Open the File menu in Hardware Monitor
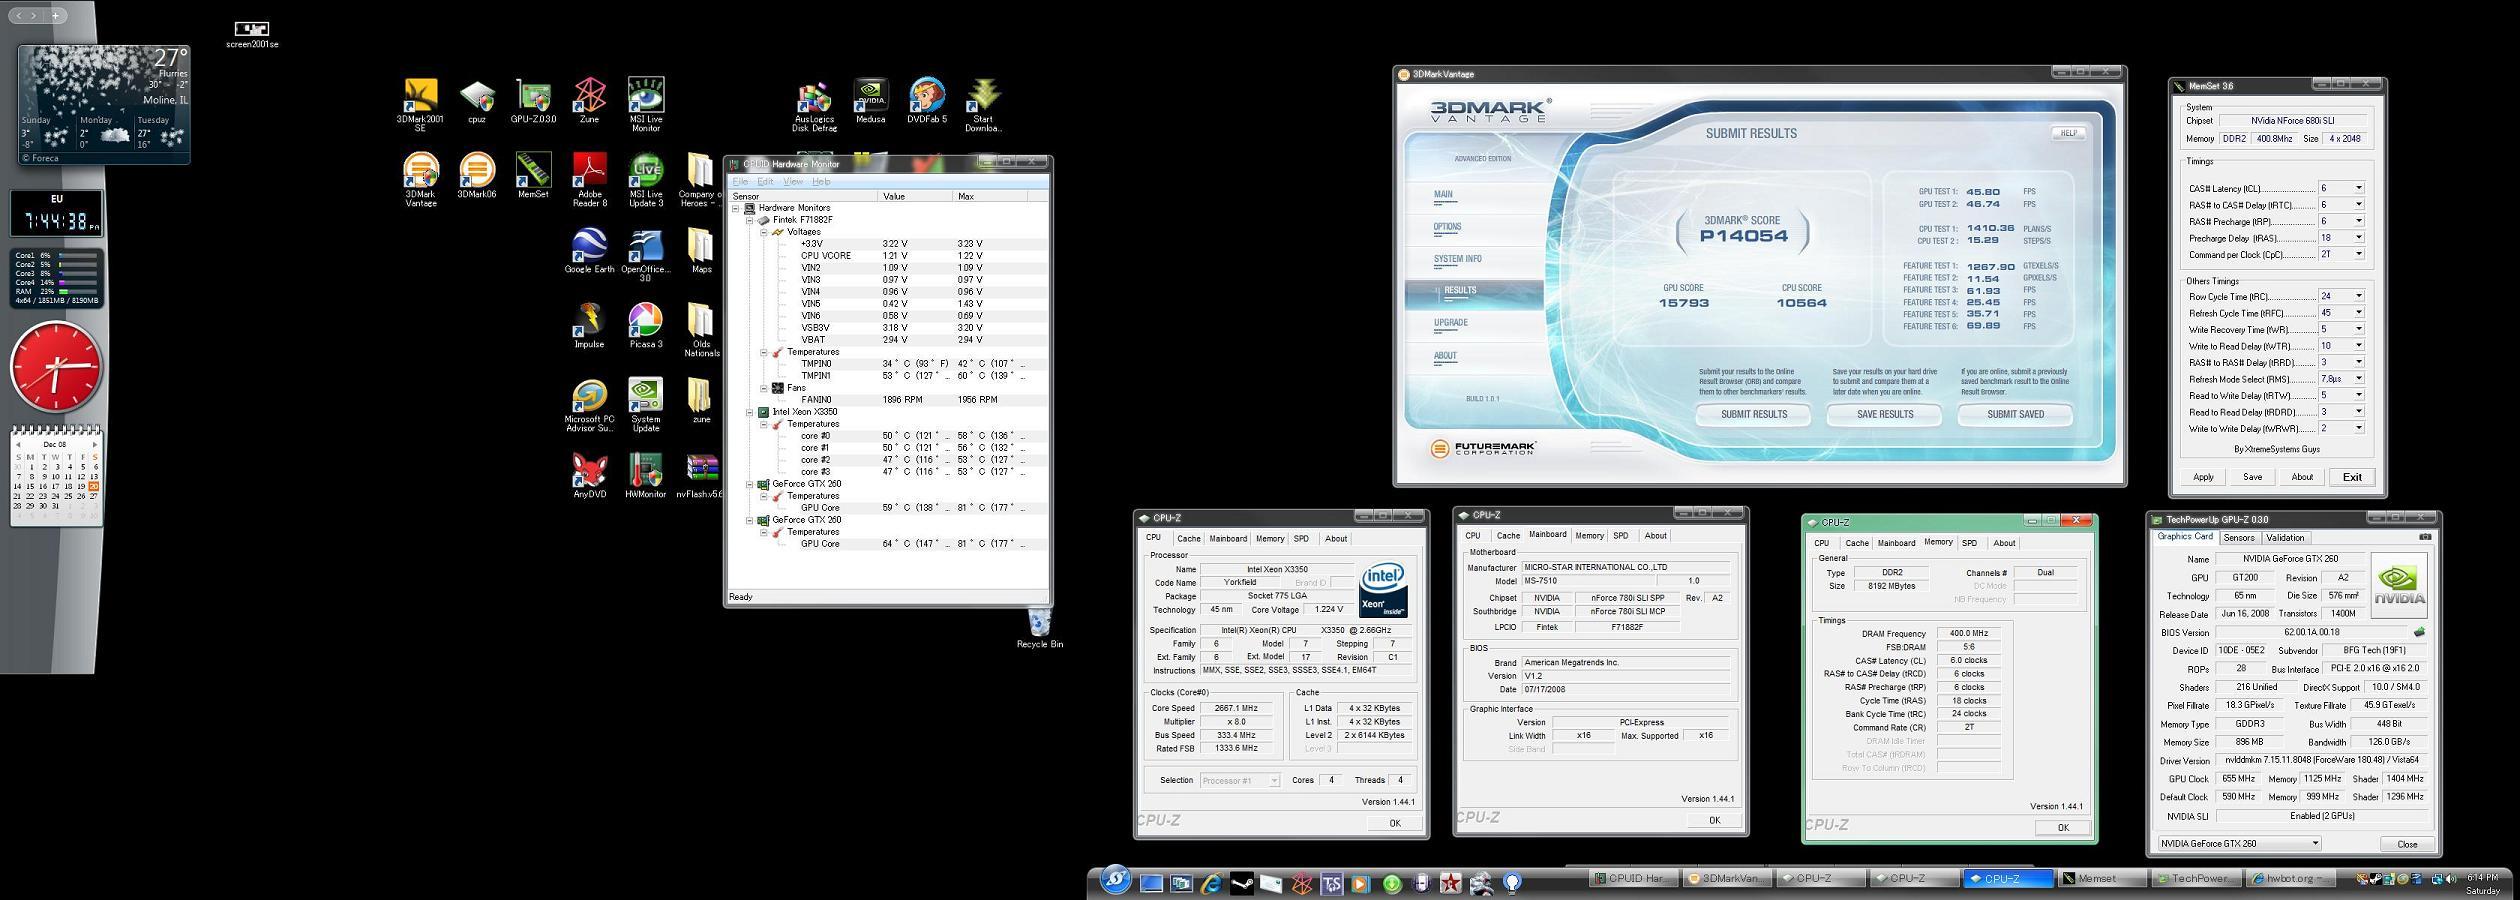 (740, 182)
